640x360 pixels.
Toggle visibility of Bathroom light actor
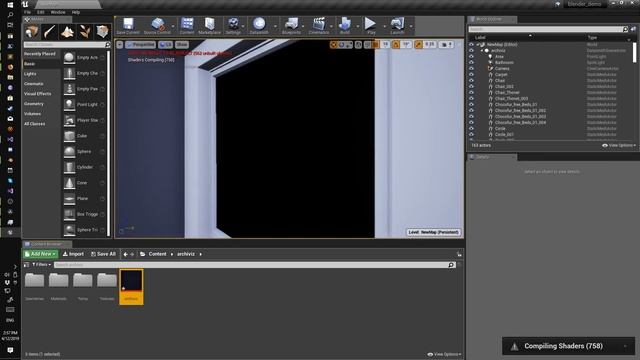(x=471, y=62)
